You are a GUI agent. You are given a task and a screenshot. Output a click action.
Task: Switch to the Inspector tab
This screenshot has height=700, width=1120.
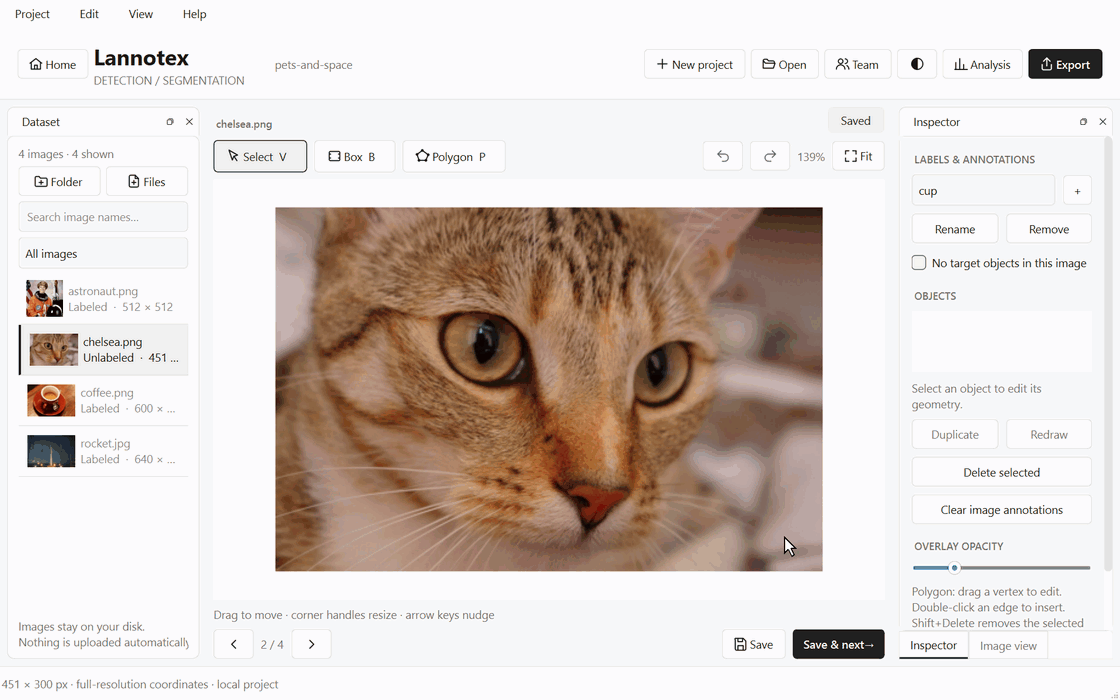click(933, 645)
